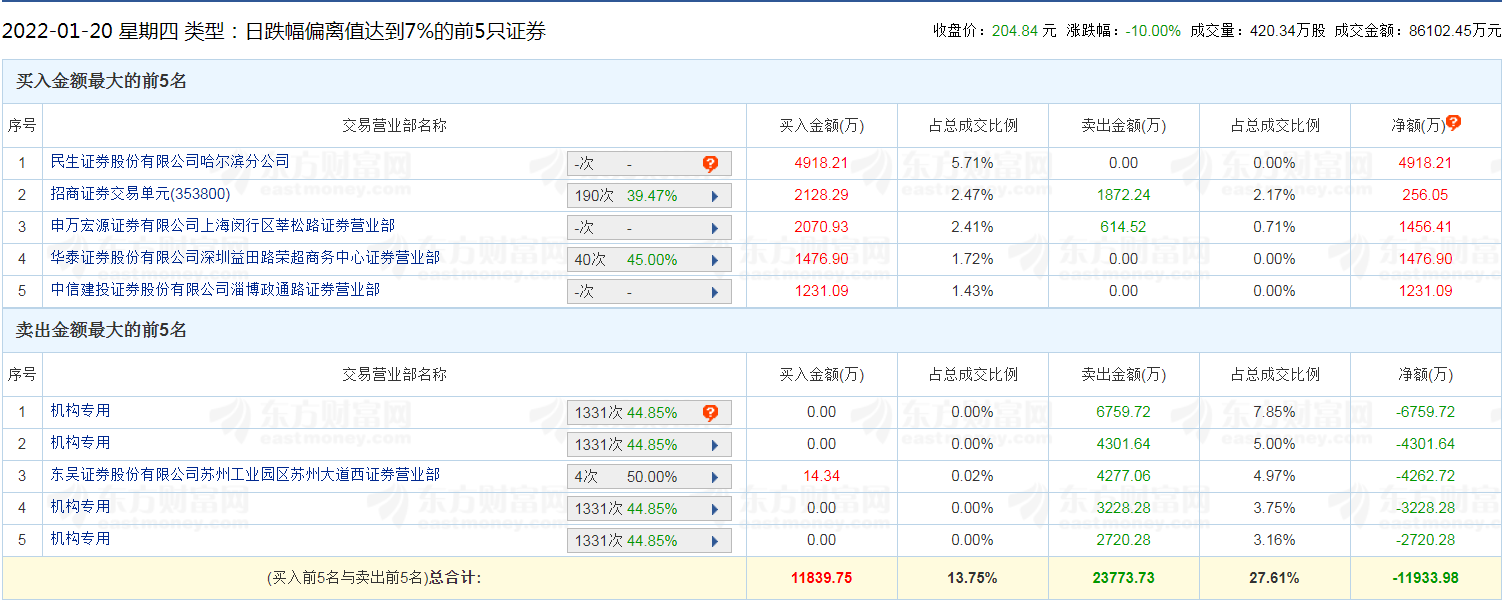Screen dimensions: 1504x601
Task: Expand arrow in 申万宏源上海闵行区莘松路 row
Action: point(715,228)
